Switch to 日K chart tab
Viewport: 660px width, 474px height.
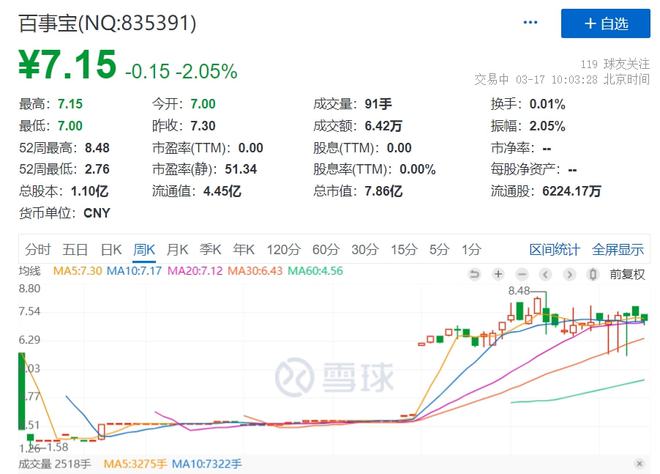[x=111, y=250]
